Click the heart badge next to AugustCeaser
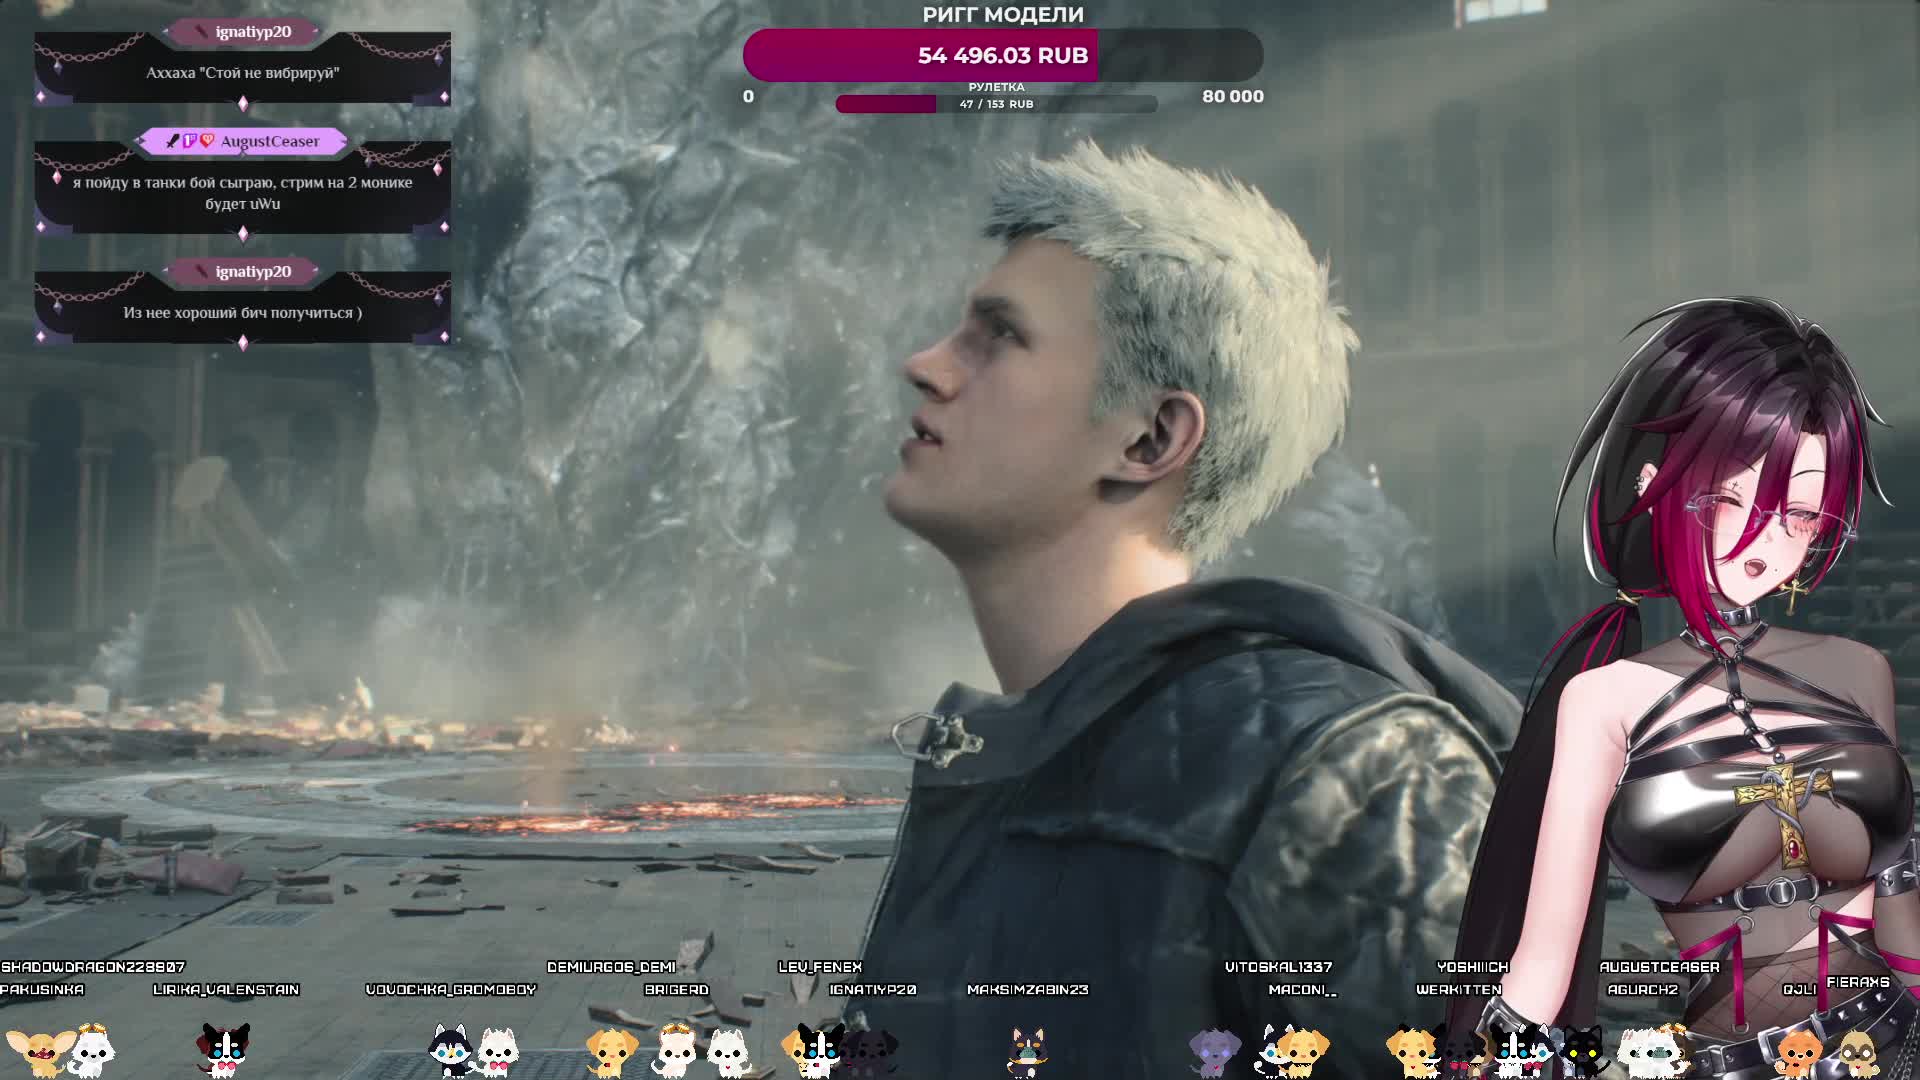The height and width of the screenshot is (1080, 1920). [207, 141]
